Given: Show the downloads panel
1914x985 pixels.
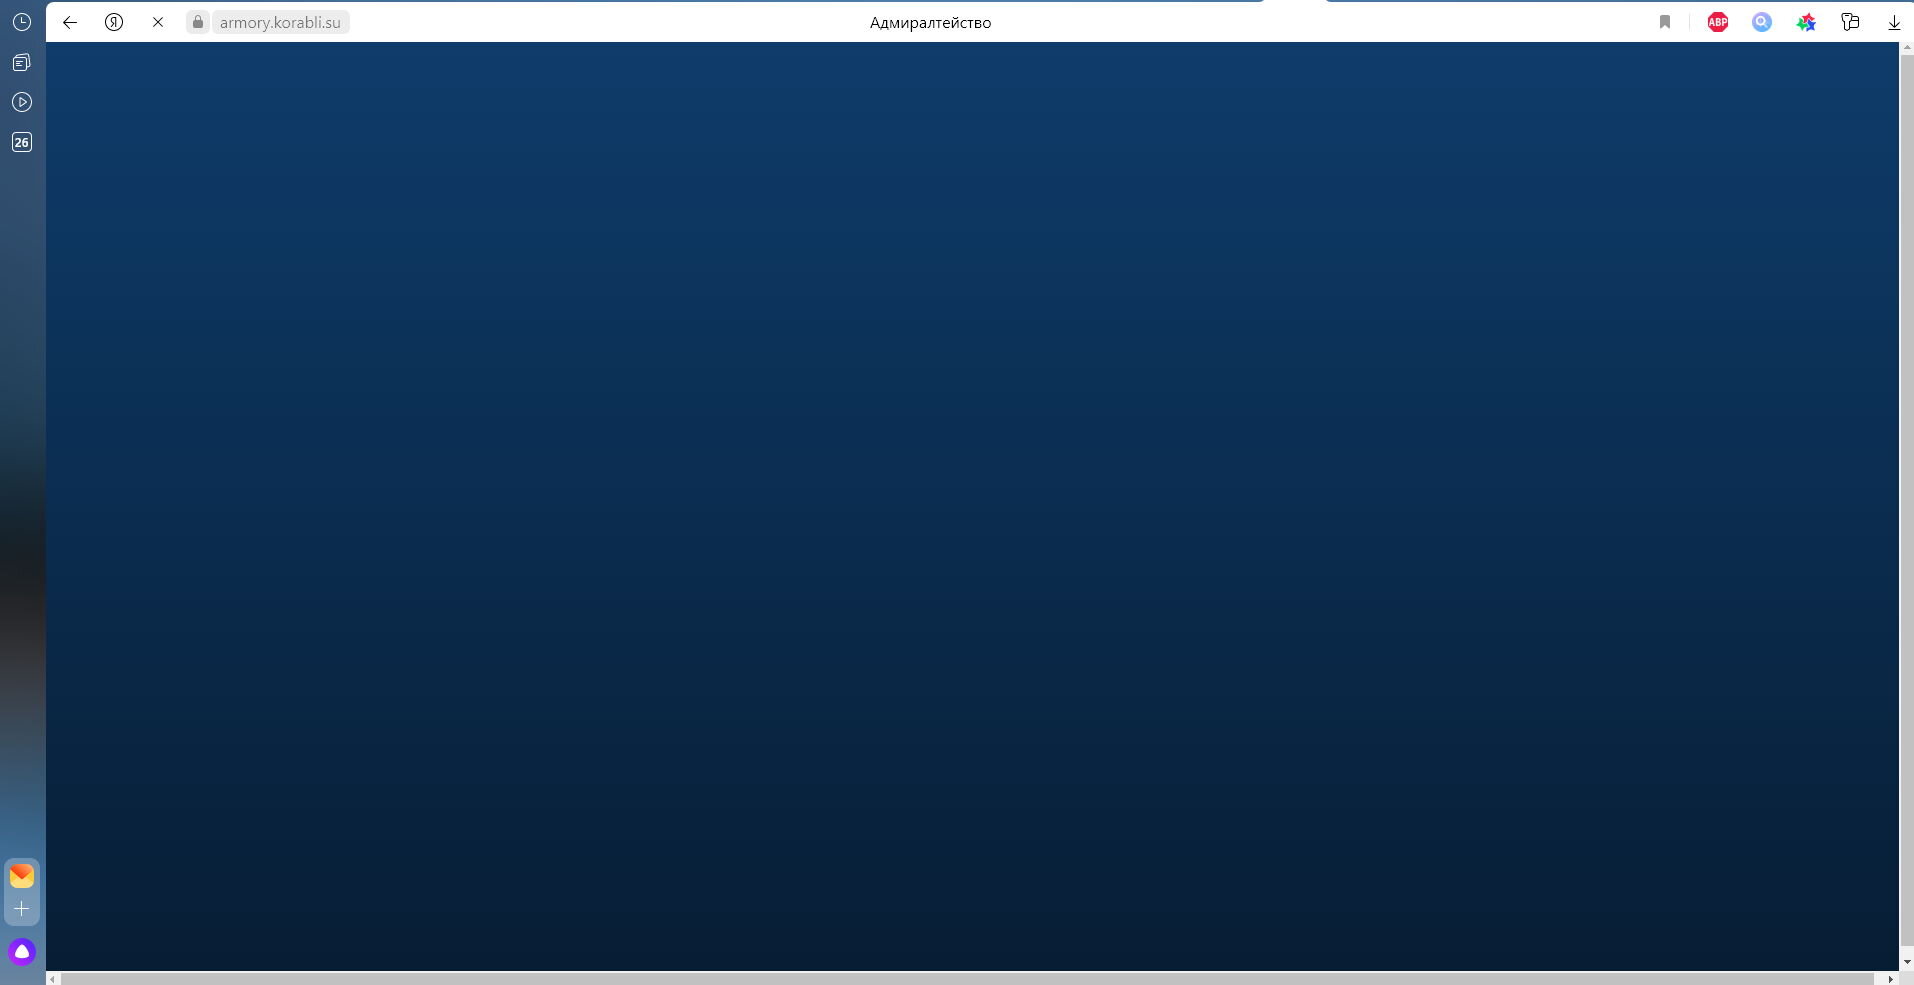Looking at the screenshot, I should pyautogui.click(x=1894, y=22).
